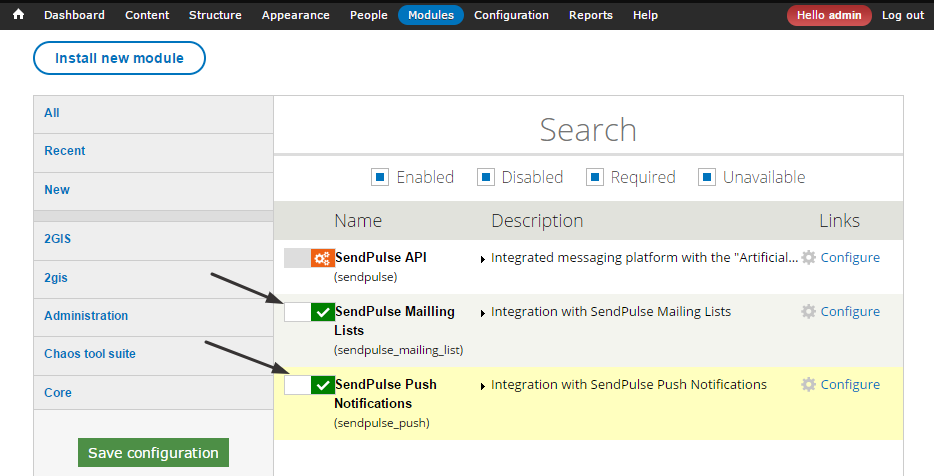Open the Reports admin menu
The width and height of the screenshot is (934, 476).
point(590,15)
